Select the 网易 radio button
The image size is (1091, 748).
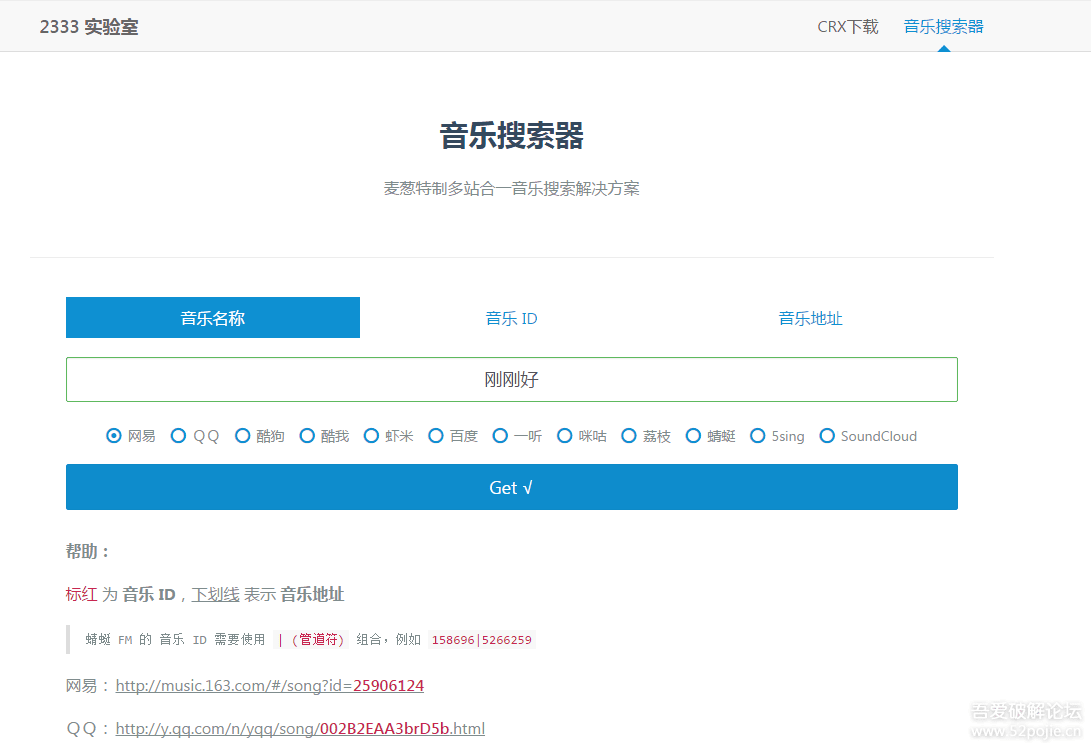pos(113,436)
